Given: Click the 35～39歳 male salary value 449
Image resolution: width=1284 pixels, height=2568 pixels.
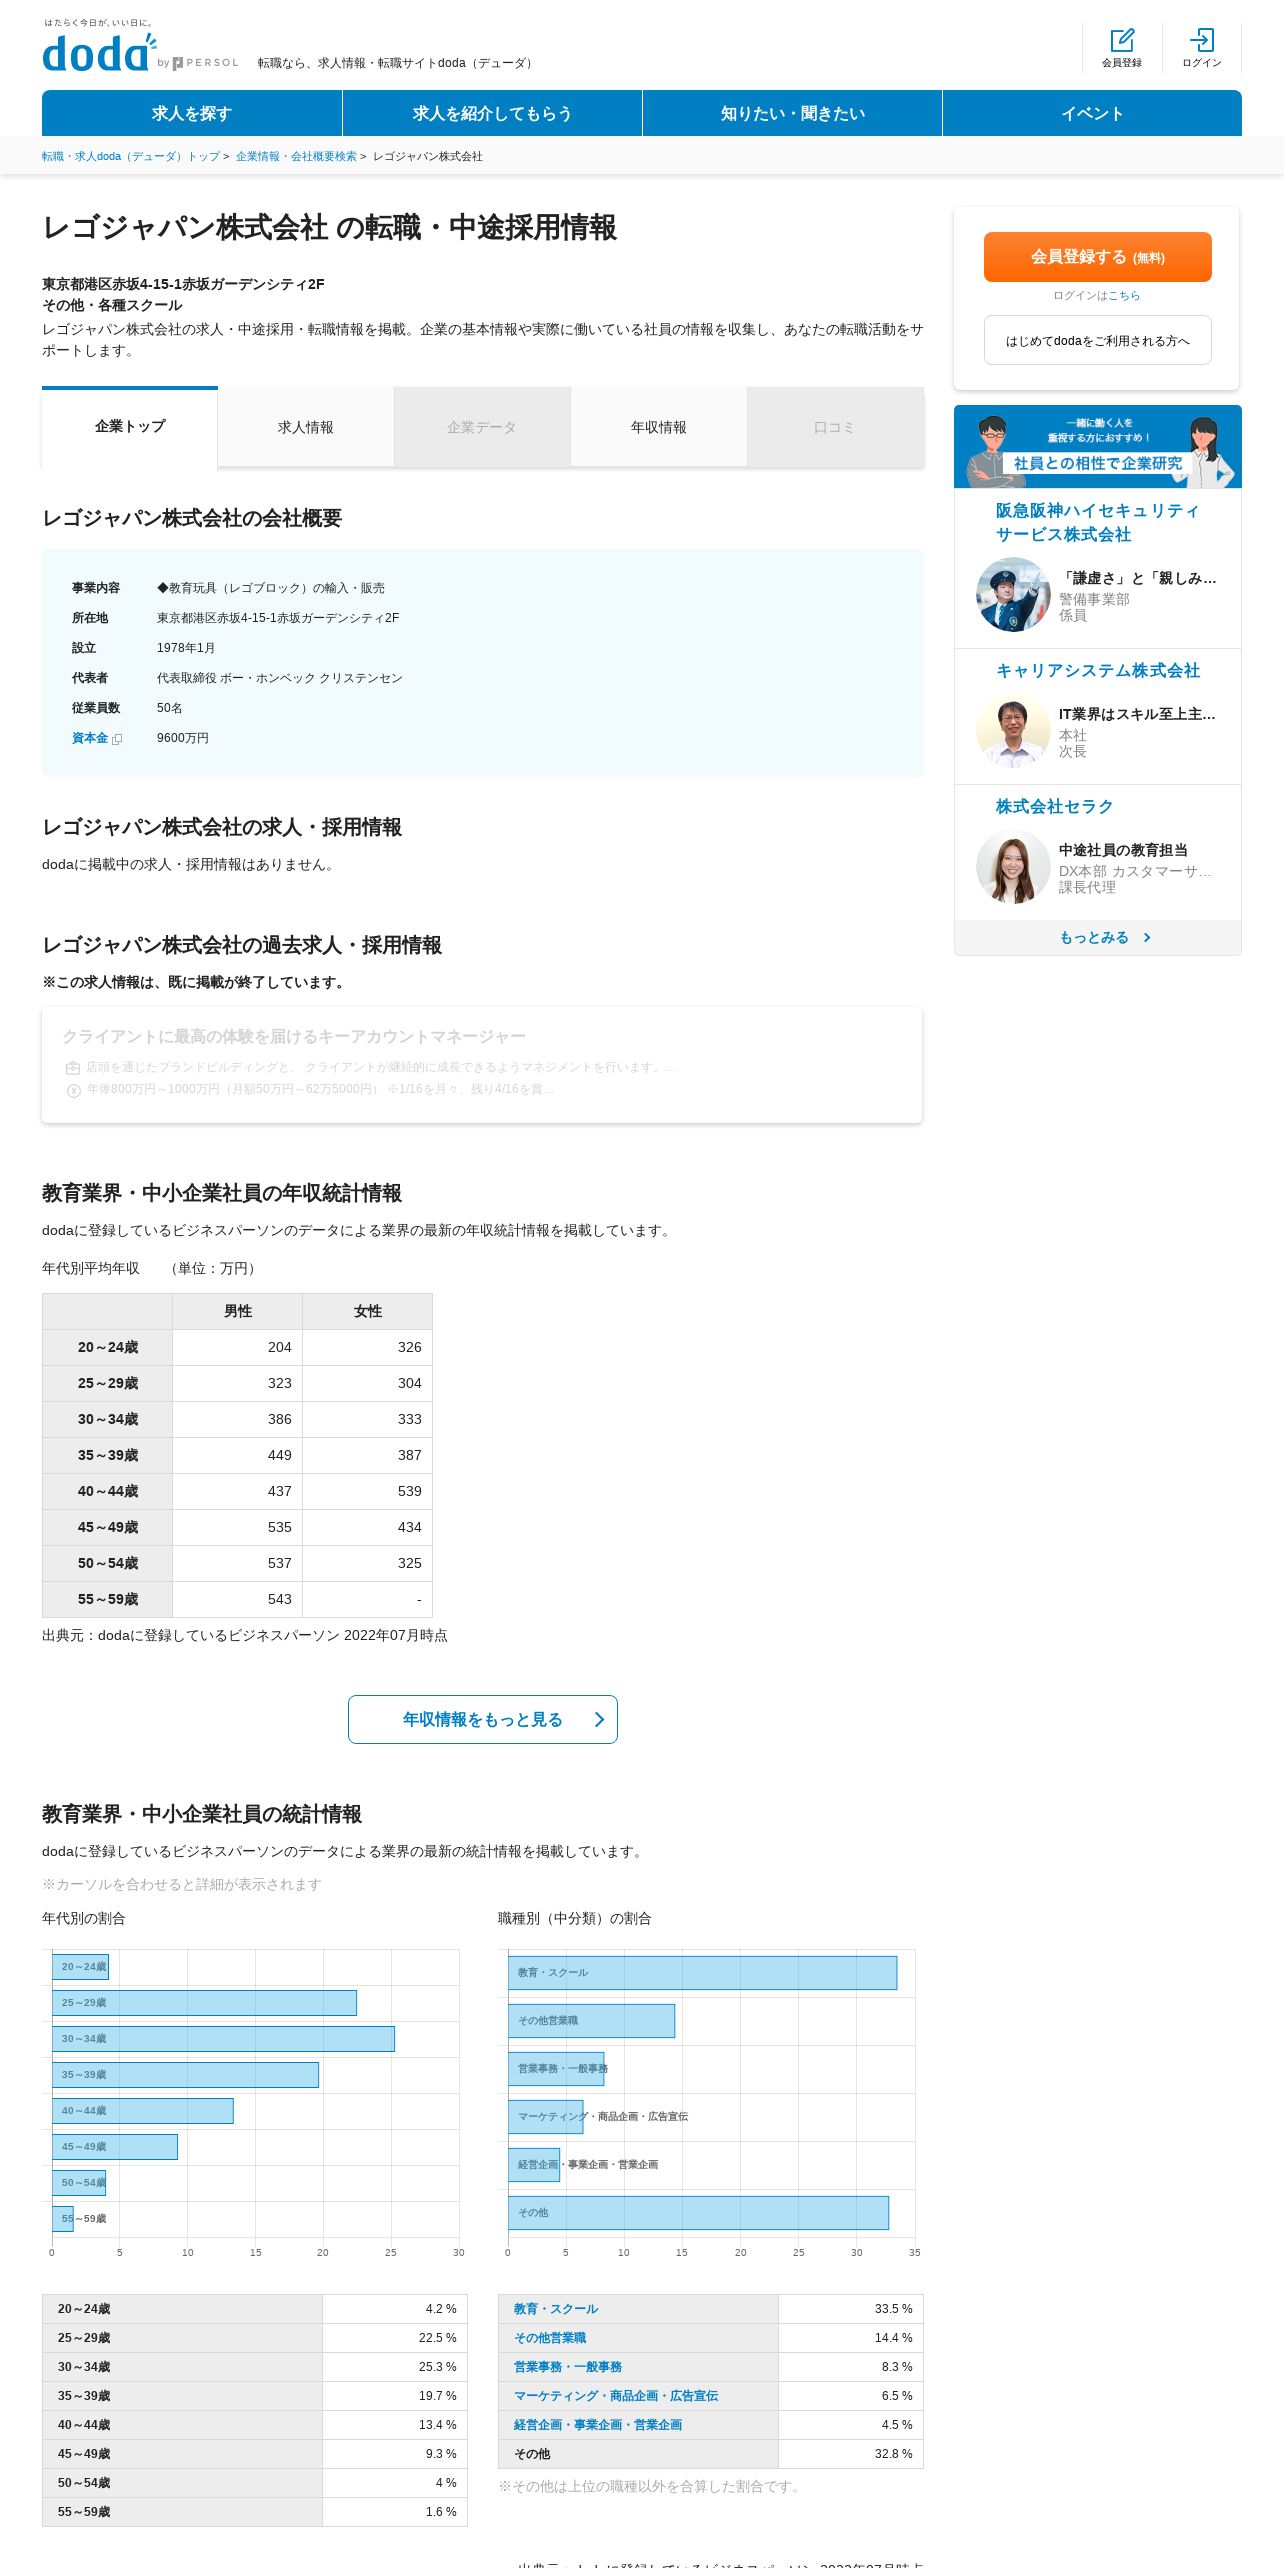Looking at the screenshot, I should tap(280, 1455).
